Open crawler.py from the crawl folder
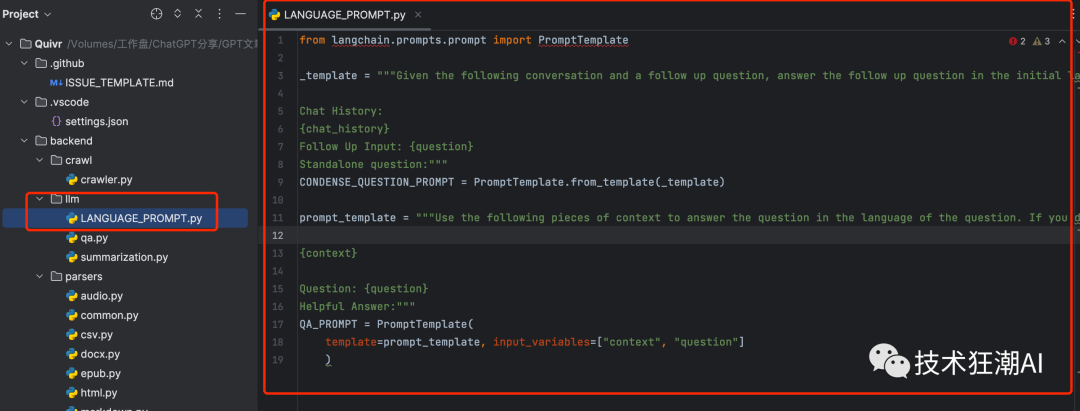The height and width of the screenshot is (411, 1080). point(105,180)
